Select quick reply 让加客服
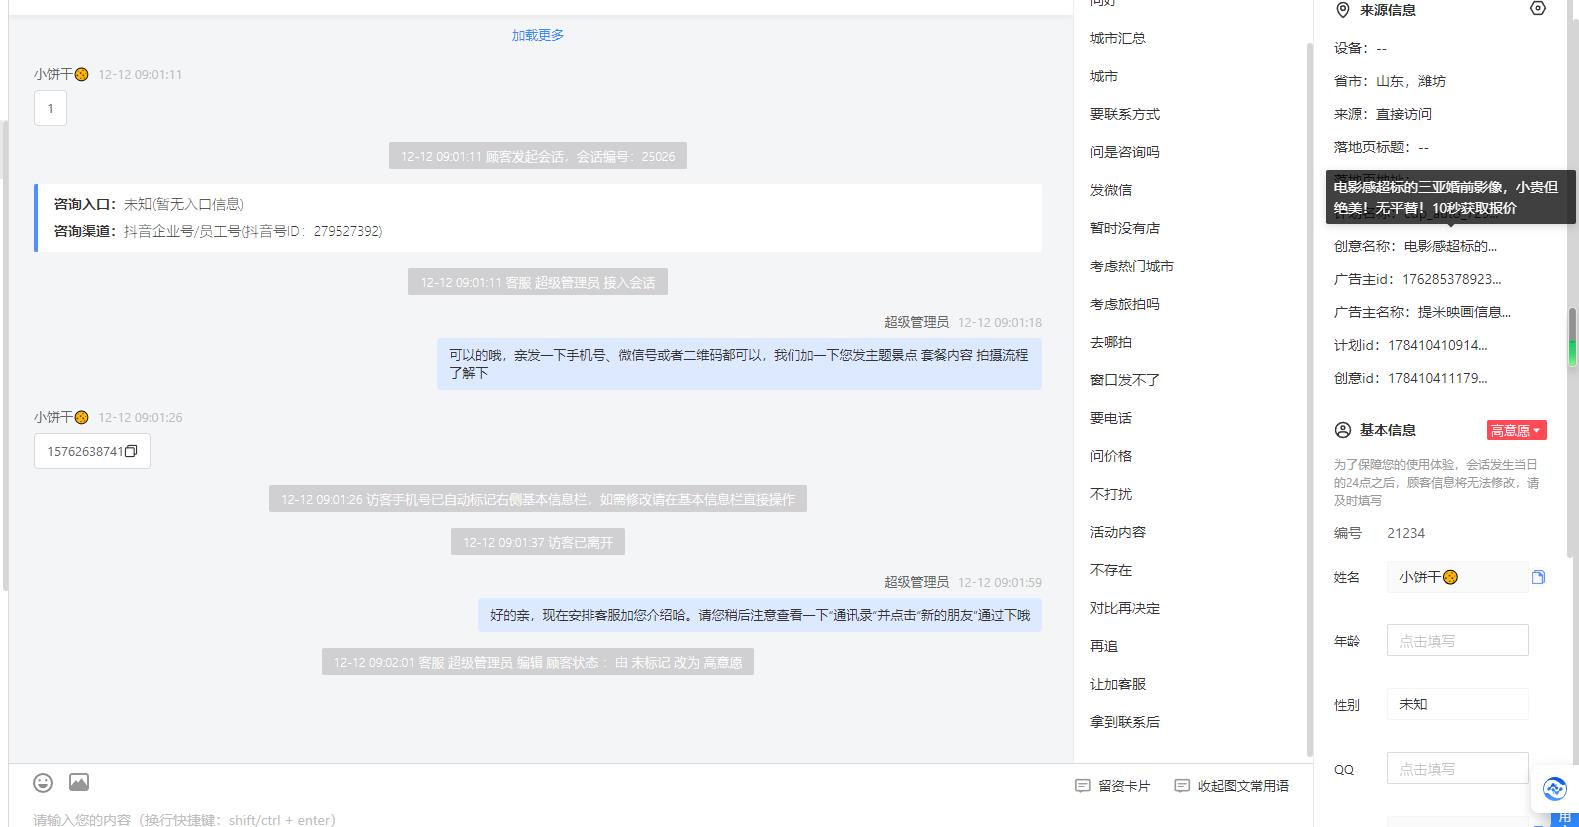1579x827 pixels. click(x=1118, y=684)
